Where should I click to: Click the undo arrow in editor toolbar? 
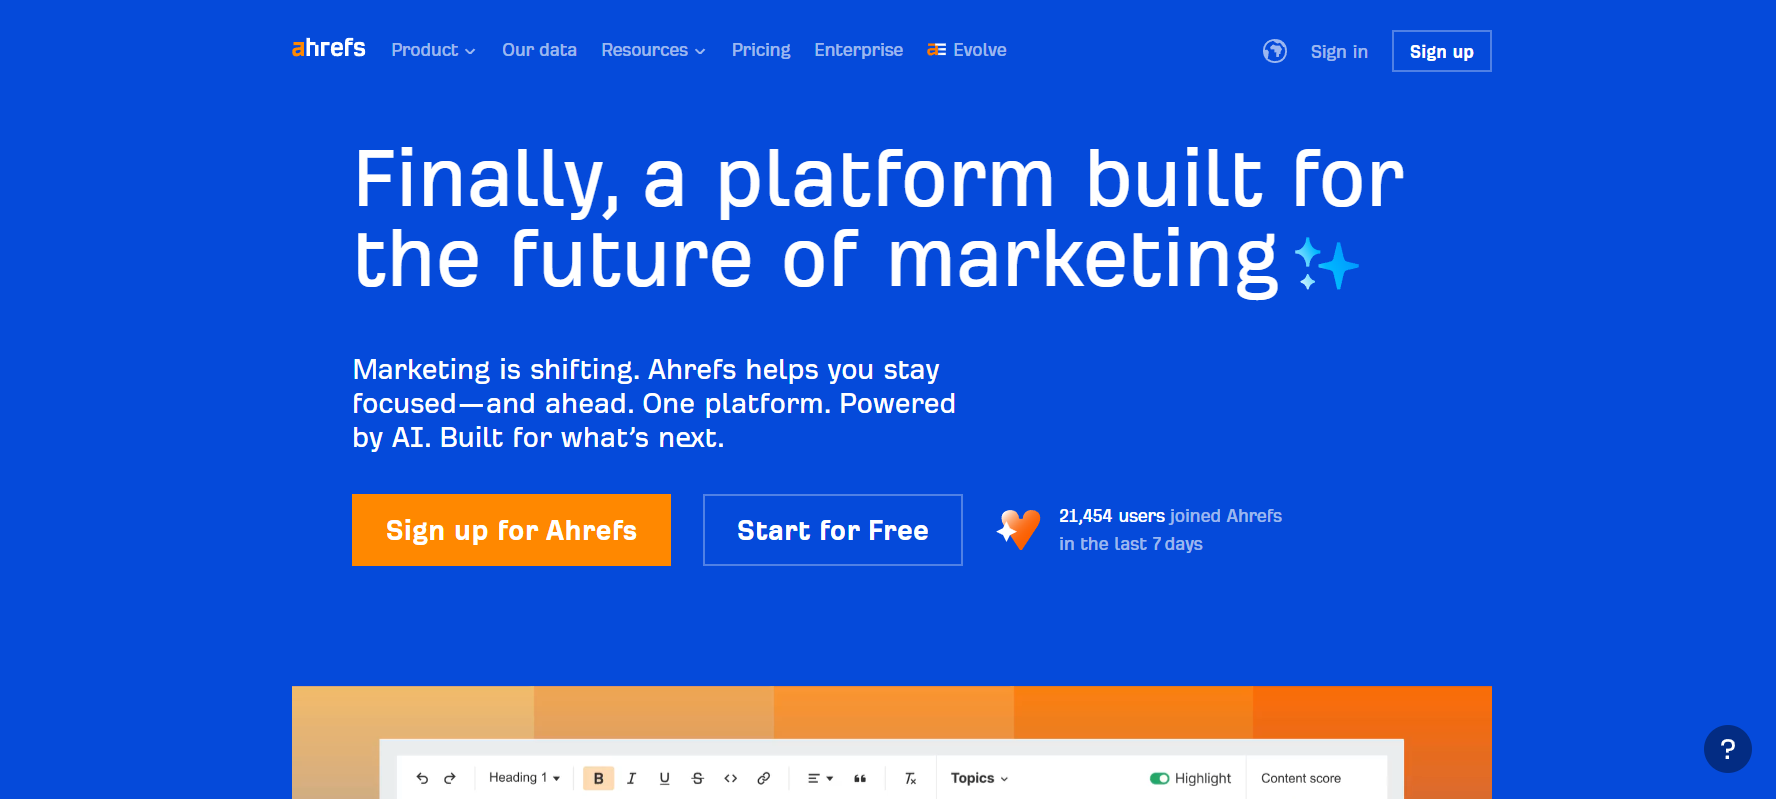pos(422,778)
